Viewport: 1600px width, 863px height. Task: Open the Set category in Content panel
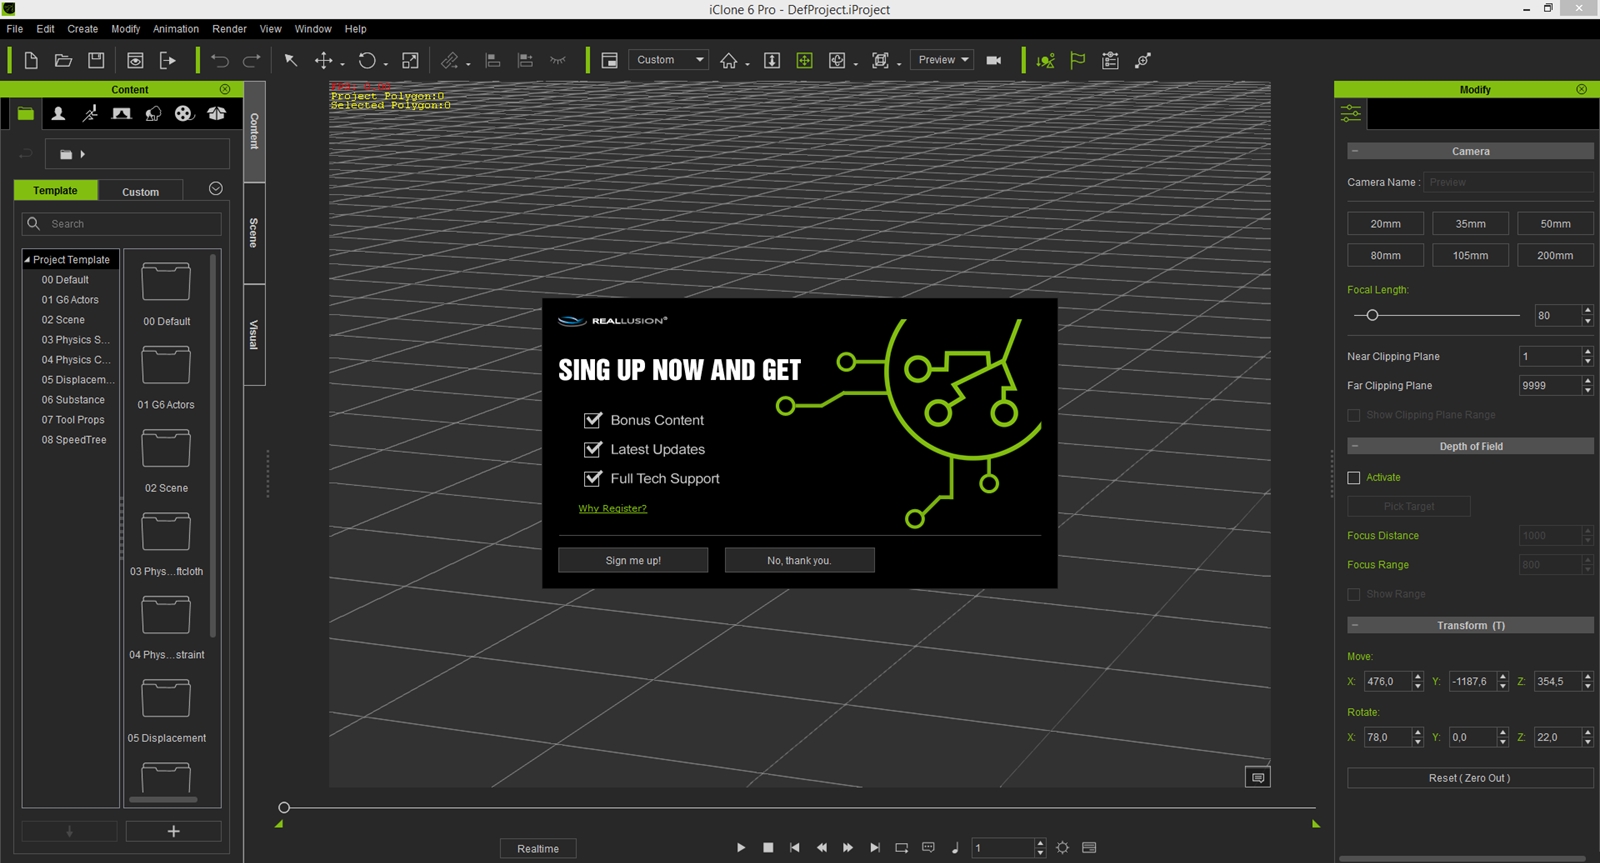(x=121, y=113)
